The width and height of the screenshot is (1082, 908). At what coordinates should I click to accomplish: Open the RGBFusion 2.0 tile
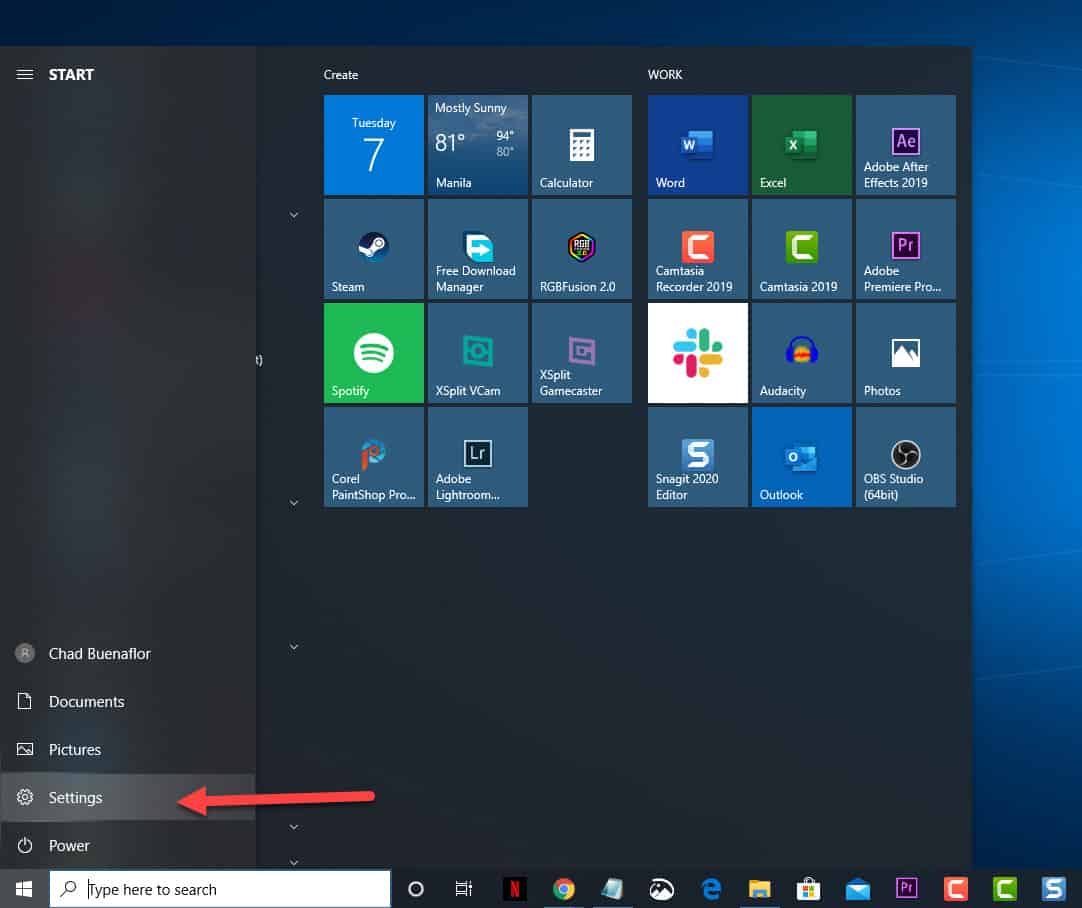tap(582, 249)
